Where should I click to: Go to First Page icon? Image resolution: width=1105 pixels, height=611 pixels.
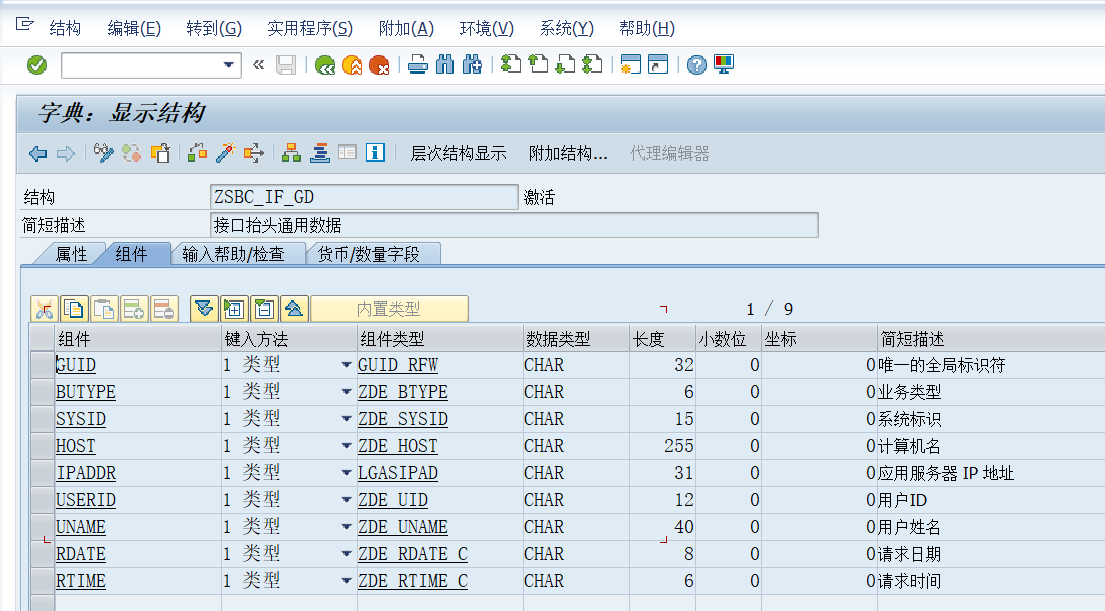510,65
